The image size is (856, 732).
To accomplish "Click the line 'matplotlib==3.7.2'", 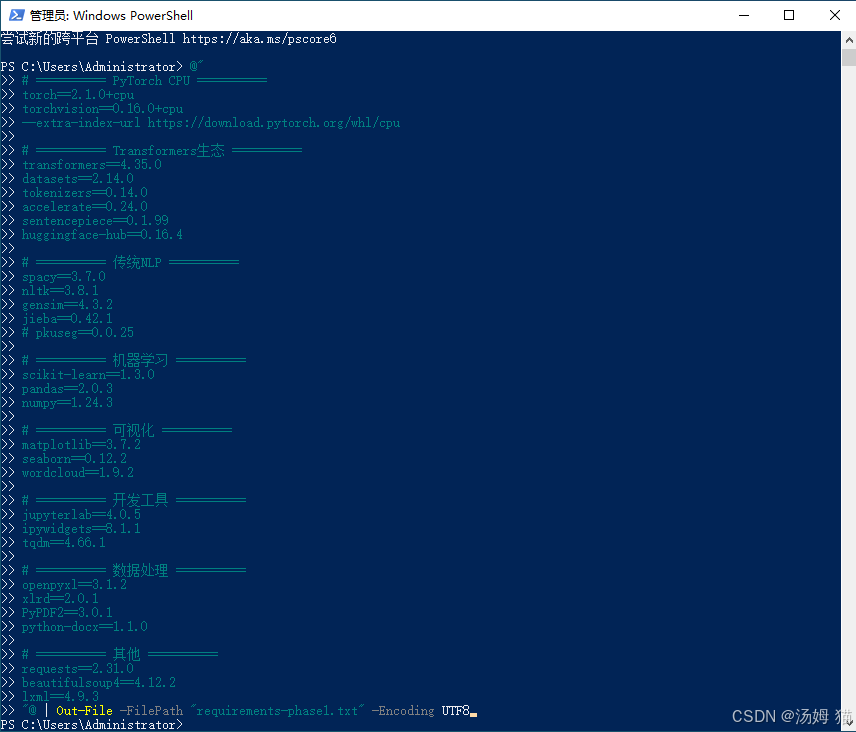I will [x=81, y=445].
